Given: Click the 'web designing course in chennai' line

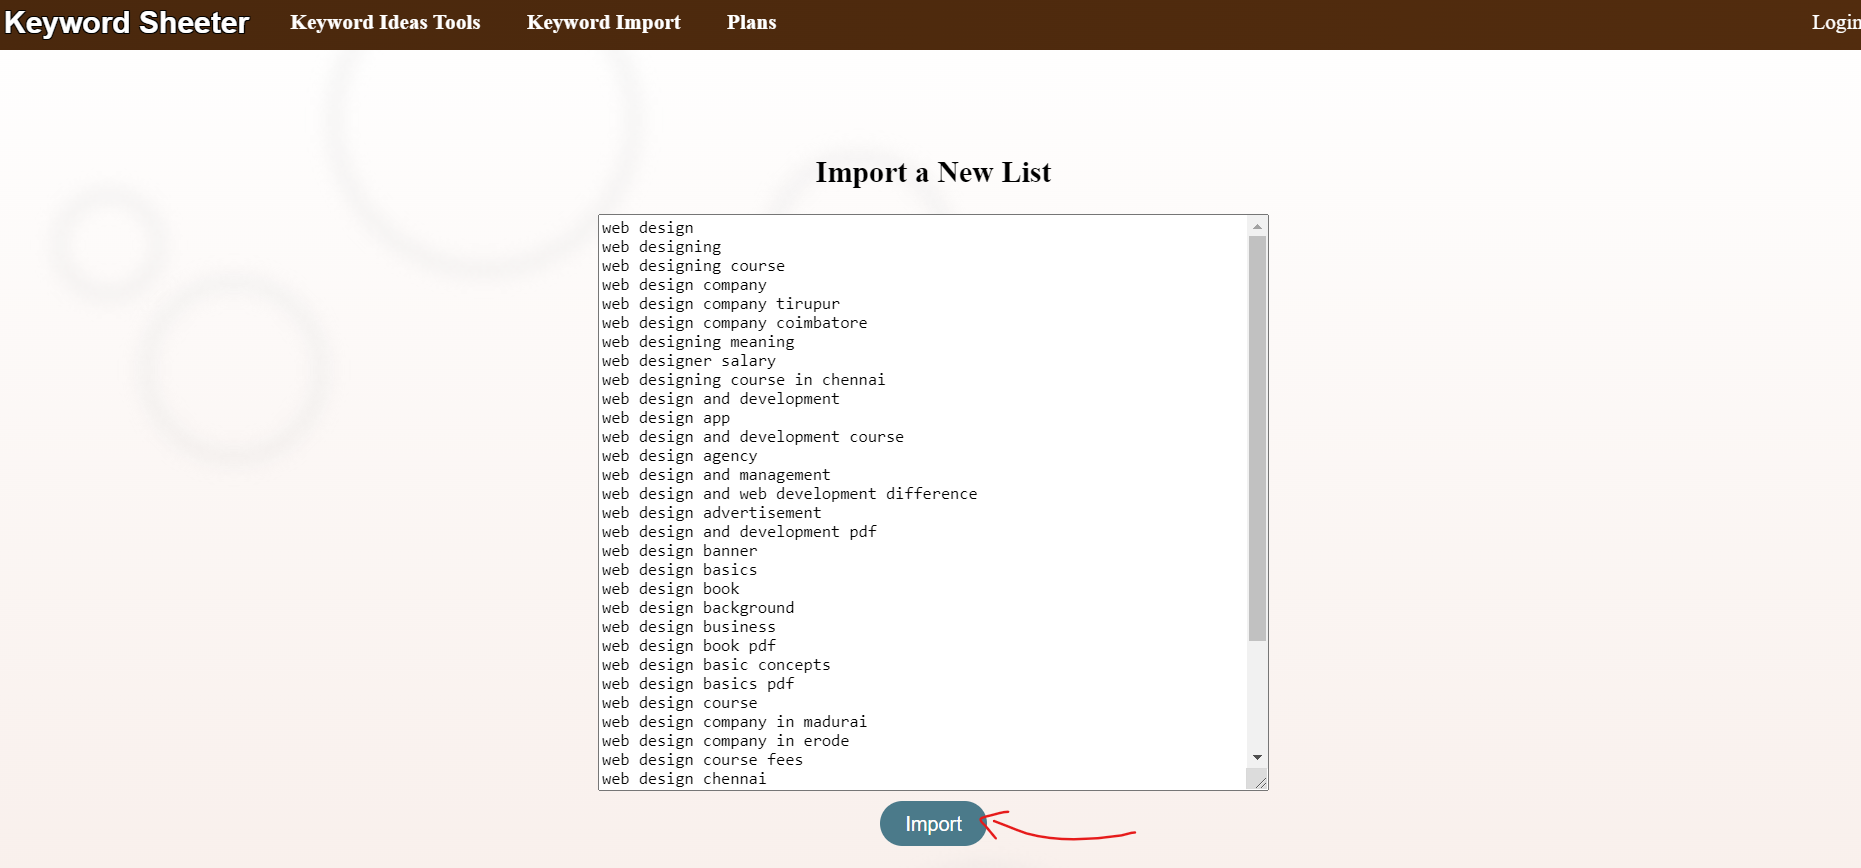Looking at the screenshot, I should (x=743, y=380).
